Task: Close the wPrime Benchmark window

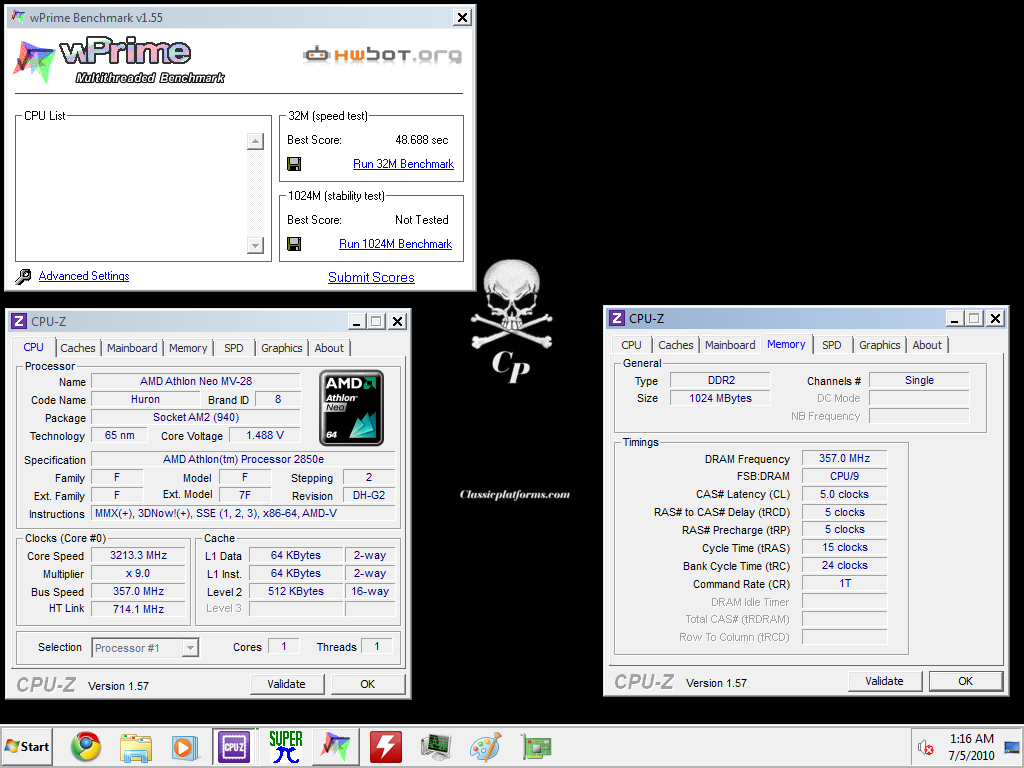Action: [462, 18]
